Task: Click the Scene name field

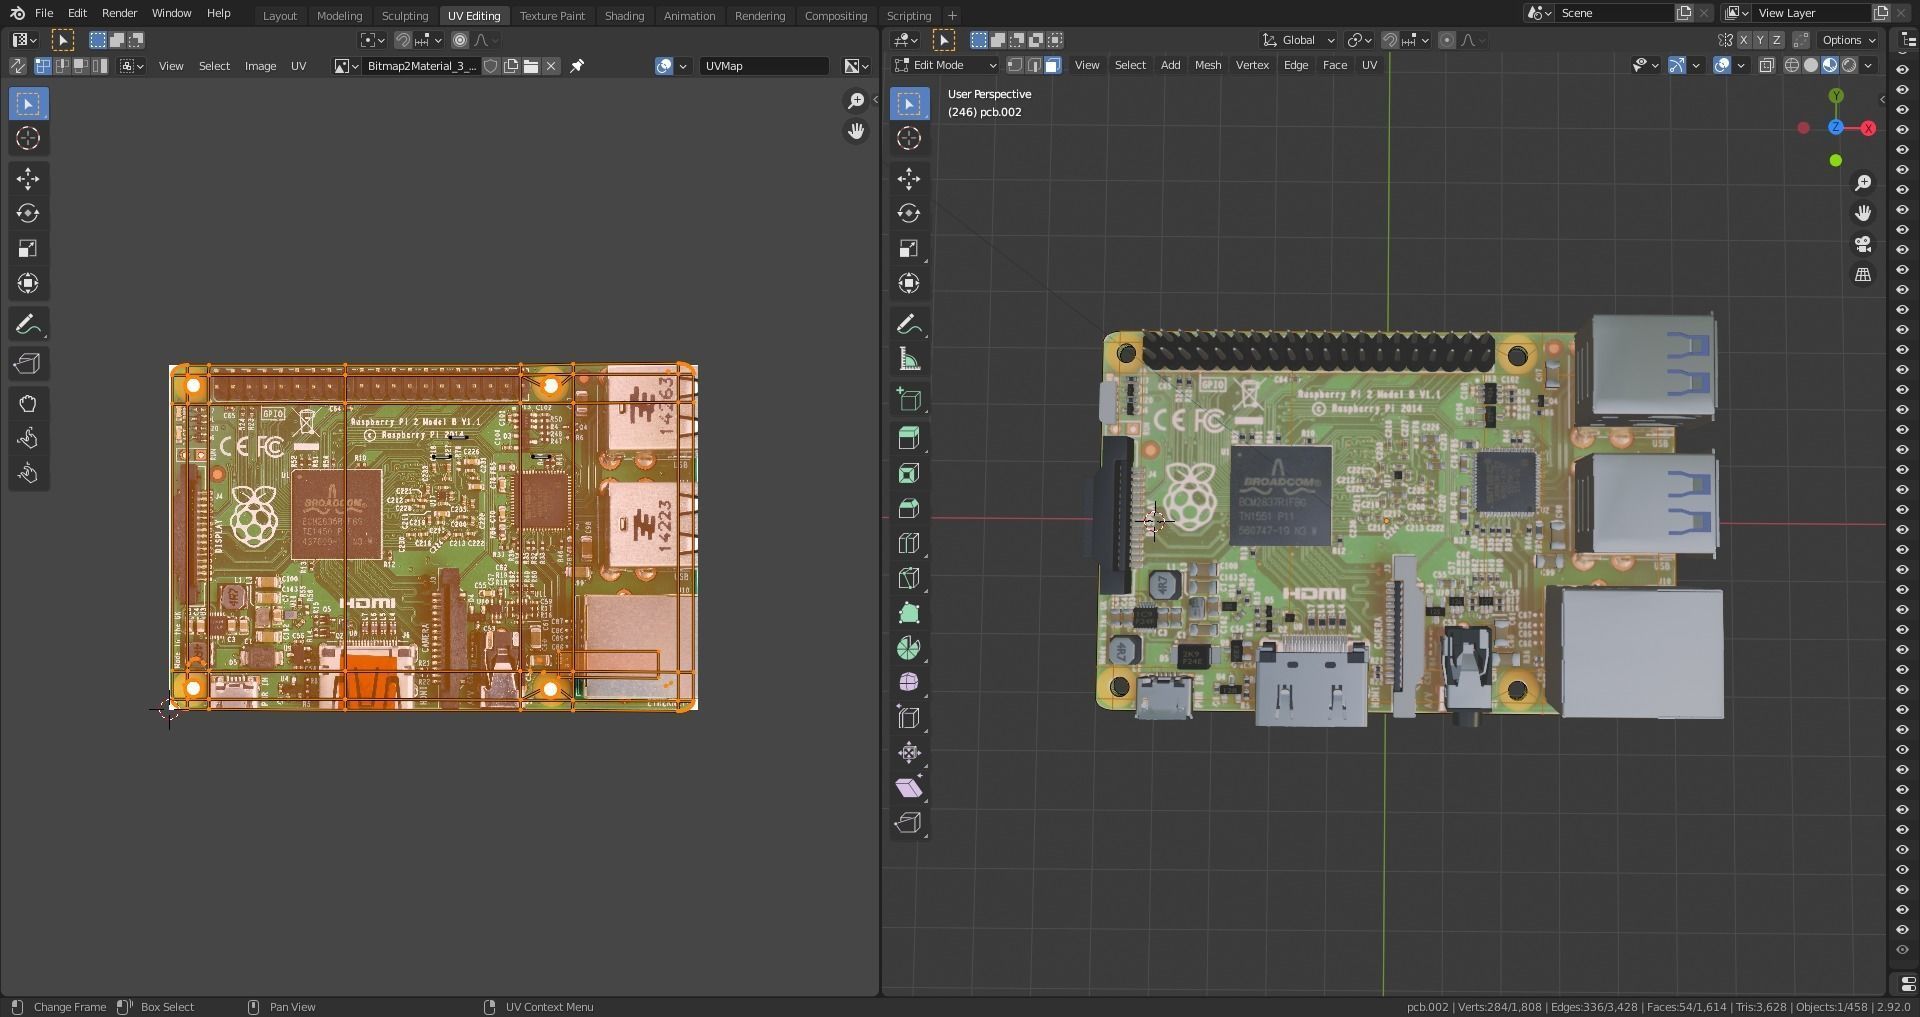Action: 1612,13
